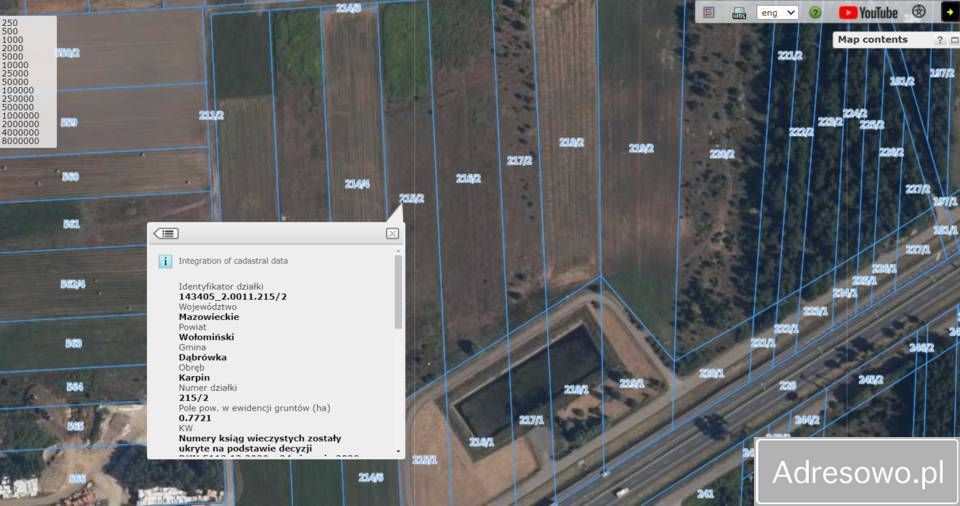Close the cadastral data info popup
960x506 pixels.
[392, 233]
